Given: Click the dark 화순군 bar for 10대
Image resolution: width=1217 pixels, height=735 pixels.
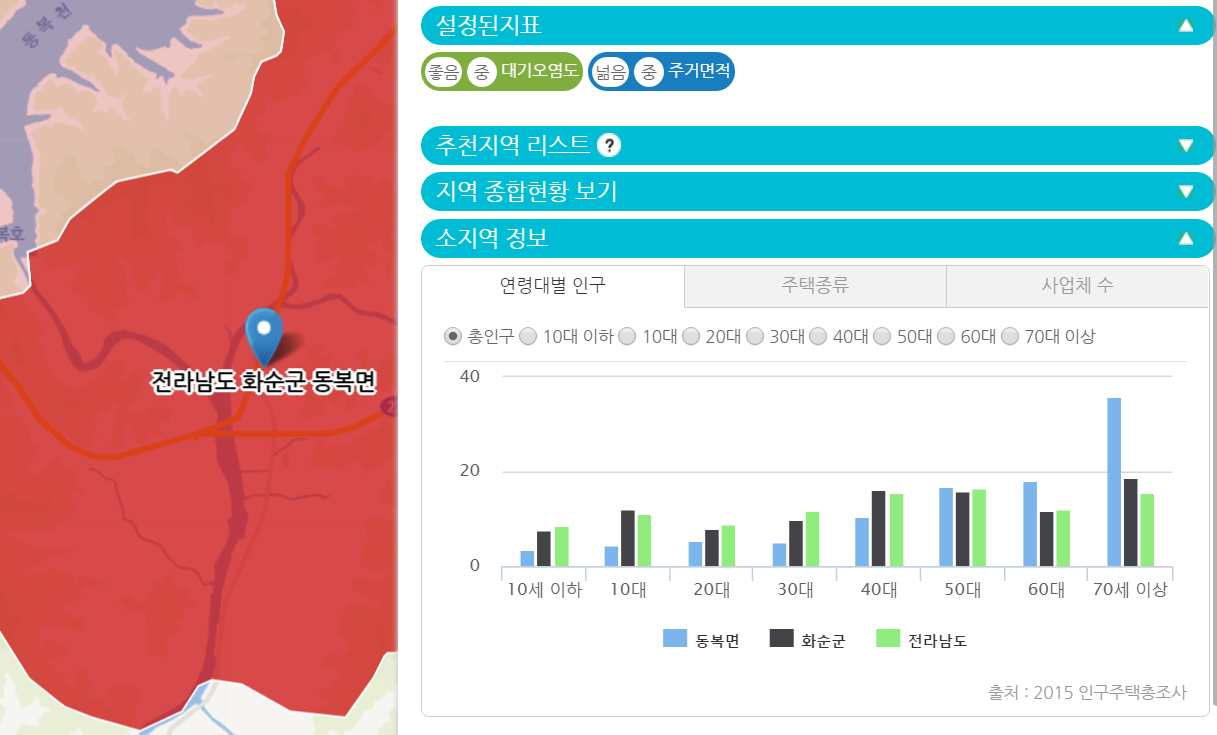Looking at the screenshot, I should click(628, 538).
